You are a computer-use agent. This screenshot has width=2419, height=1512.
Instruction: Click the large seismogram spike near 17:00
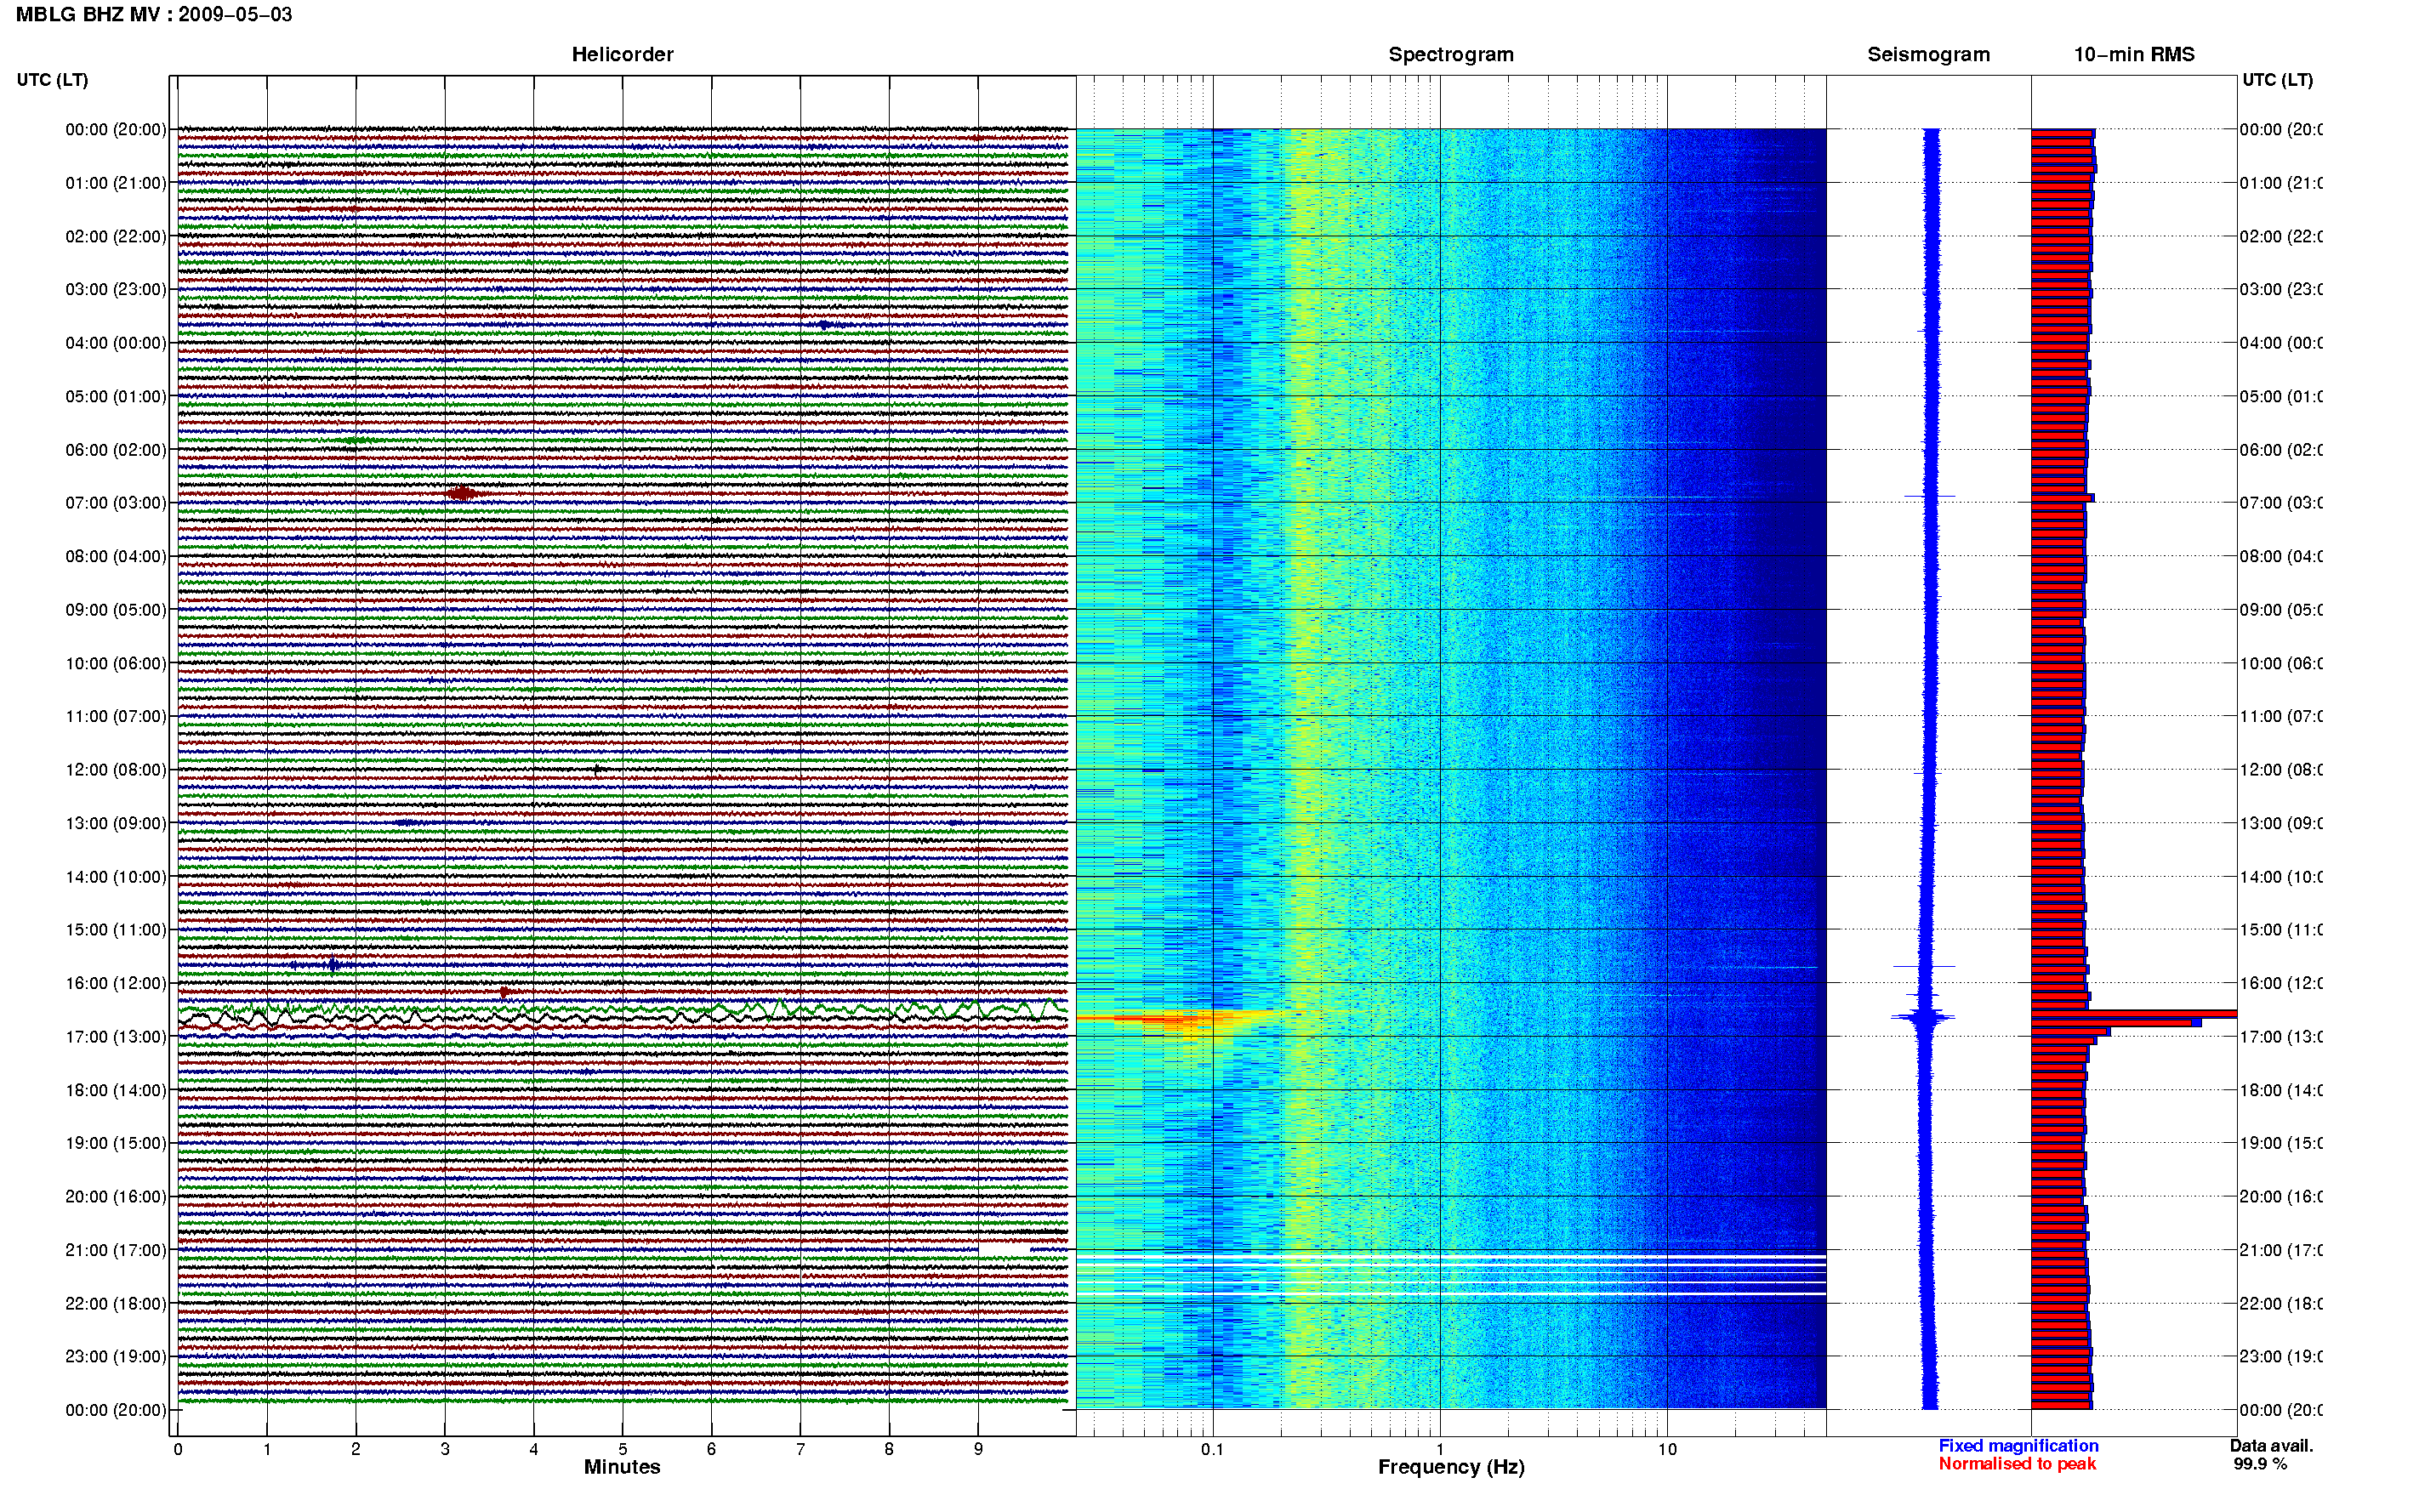point(1923,1018)
